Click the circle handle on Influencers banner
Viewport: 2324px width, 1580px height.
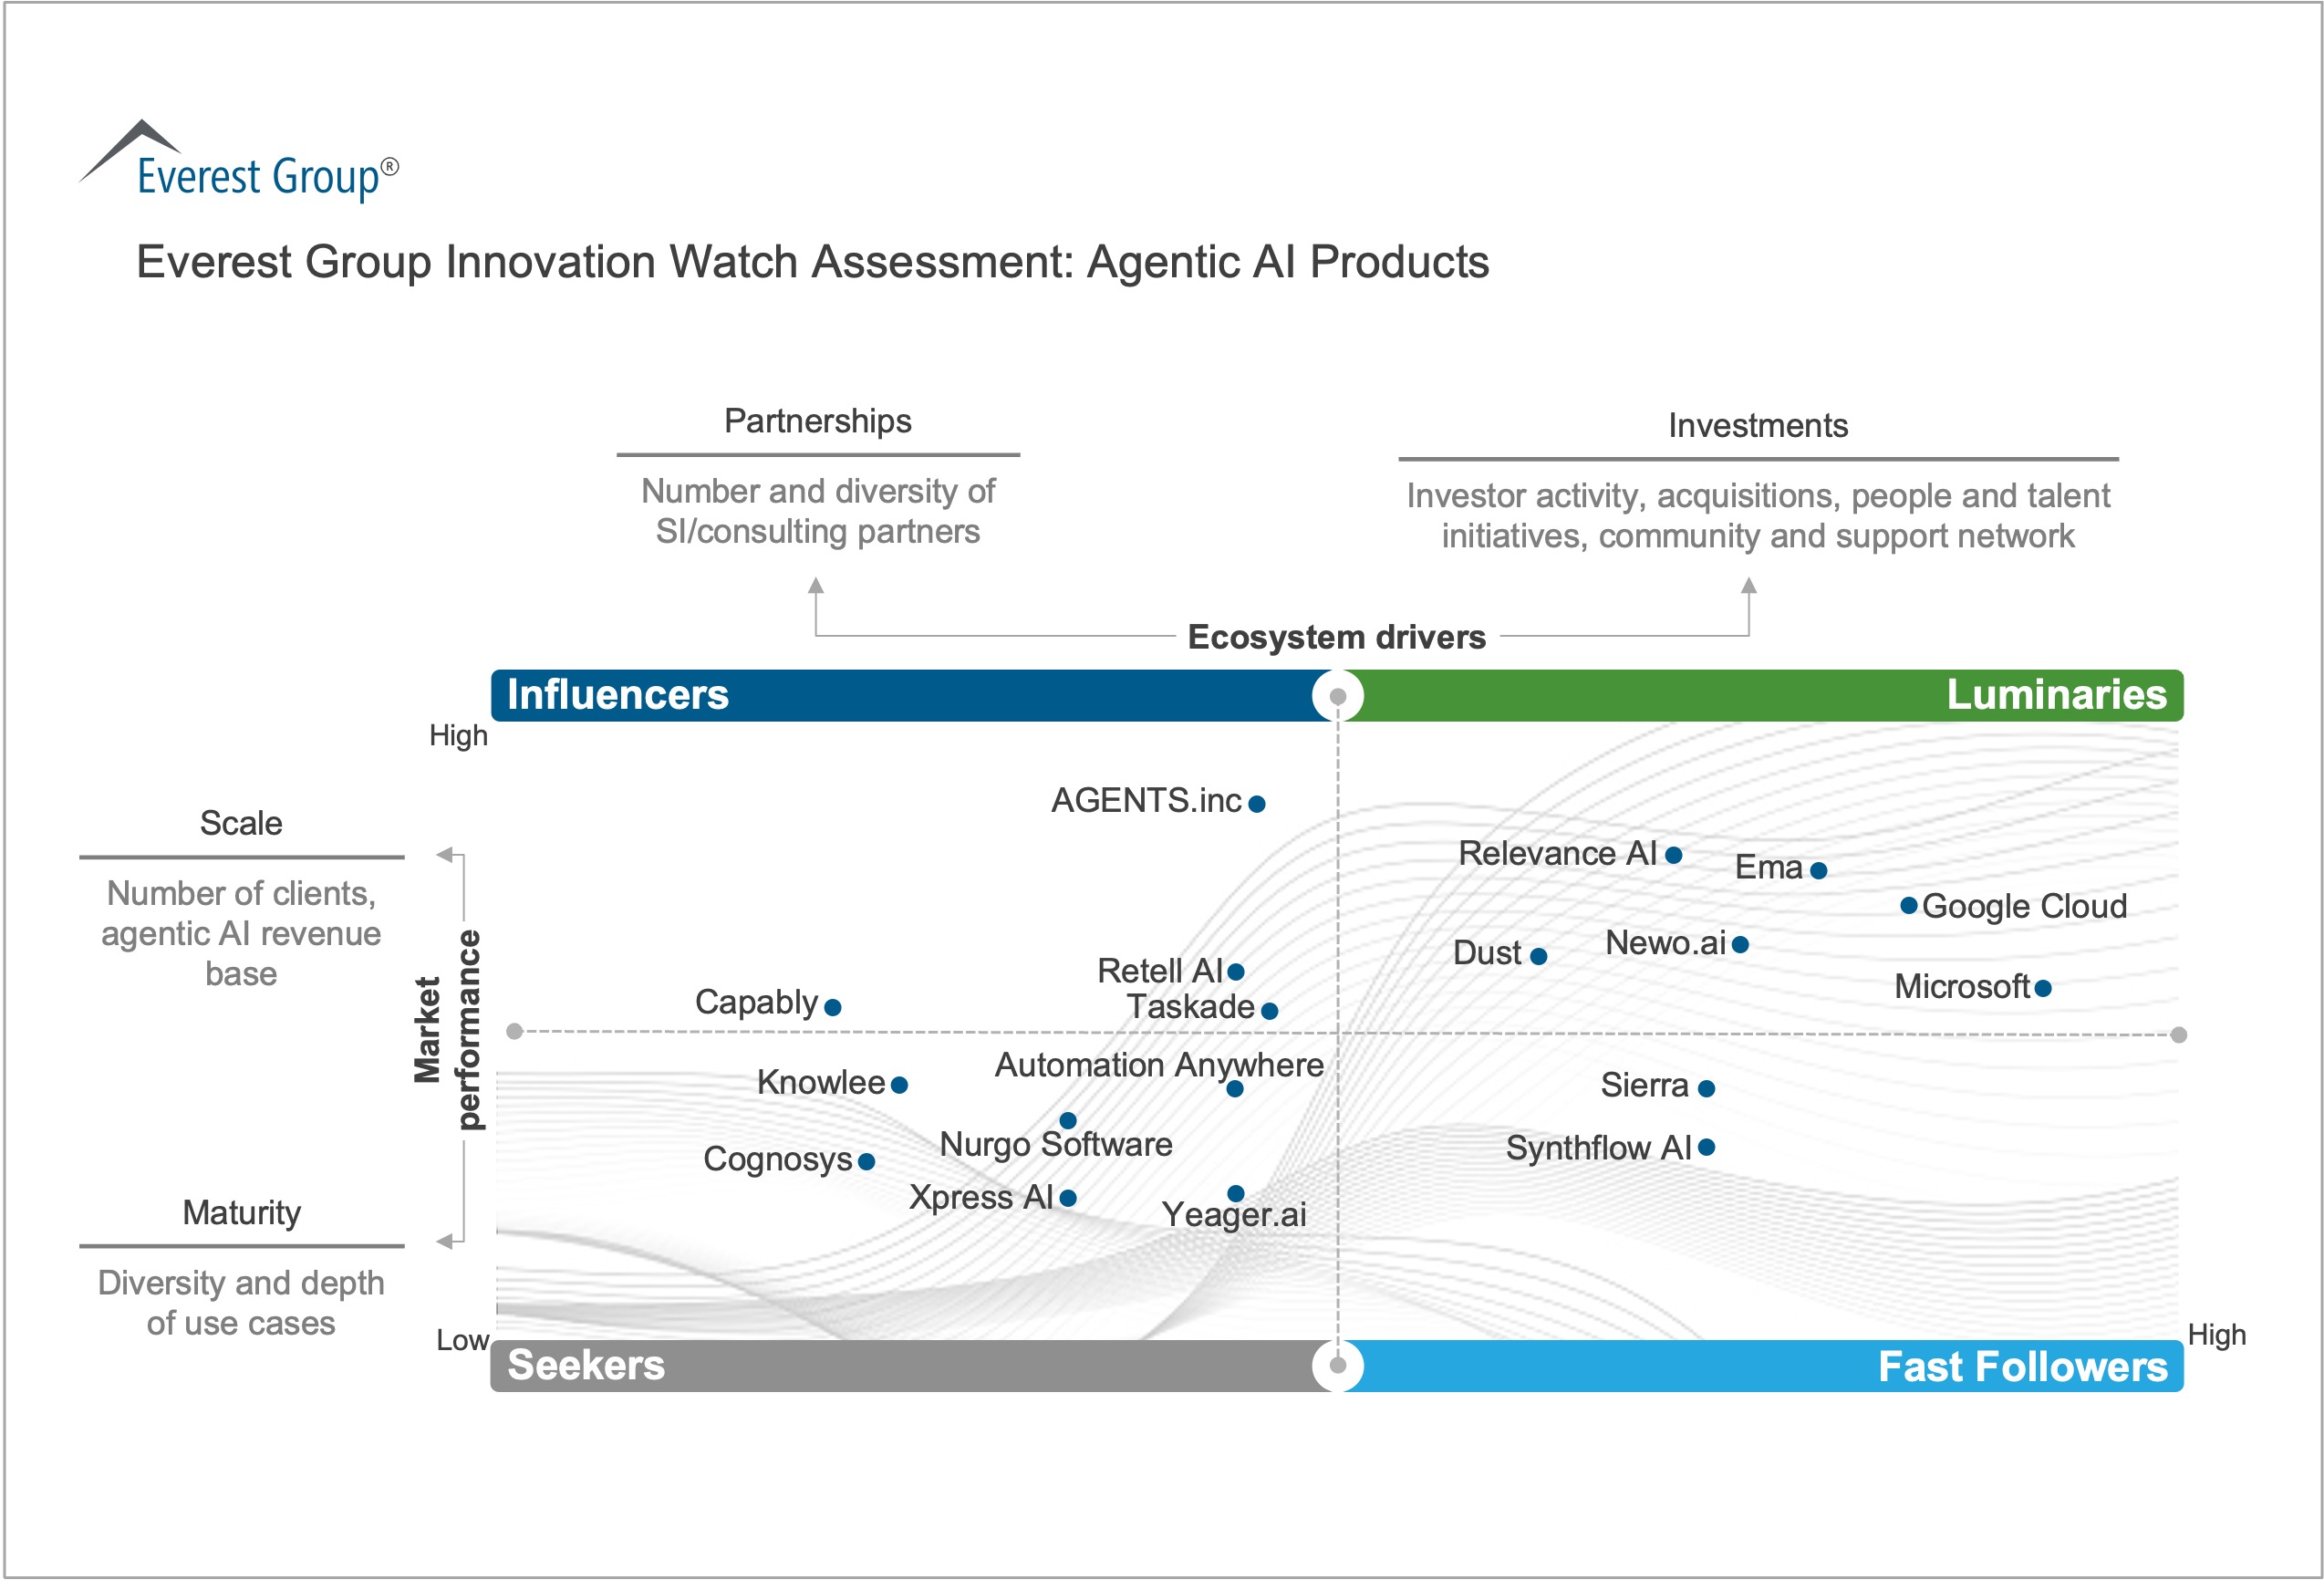coord(1338,695)
